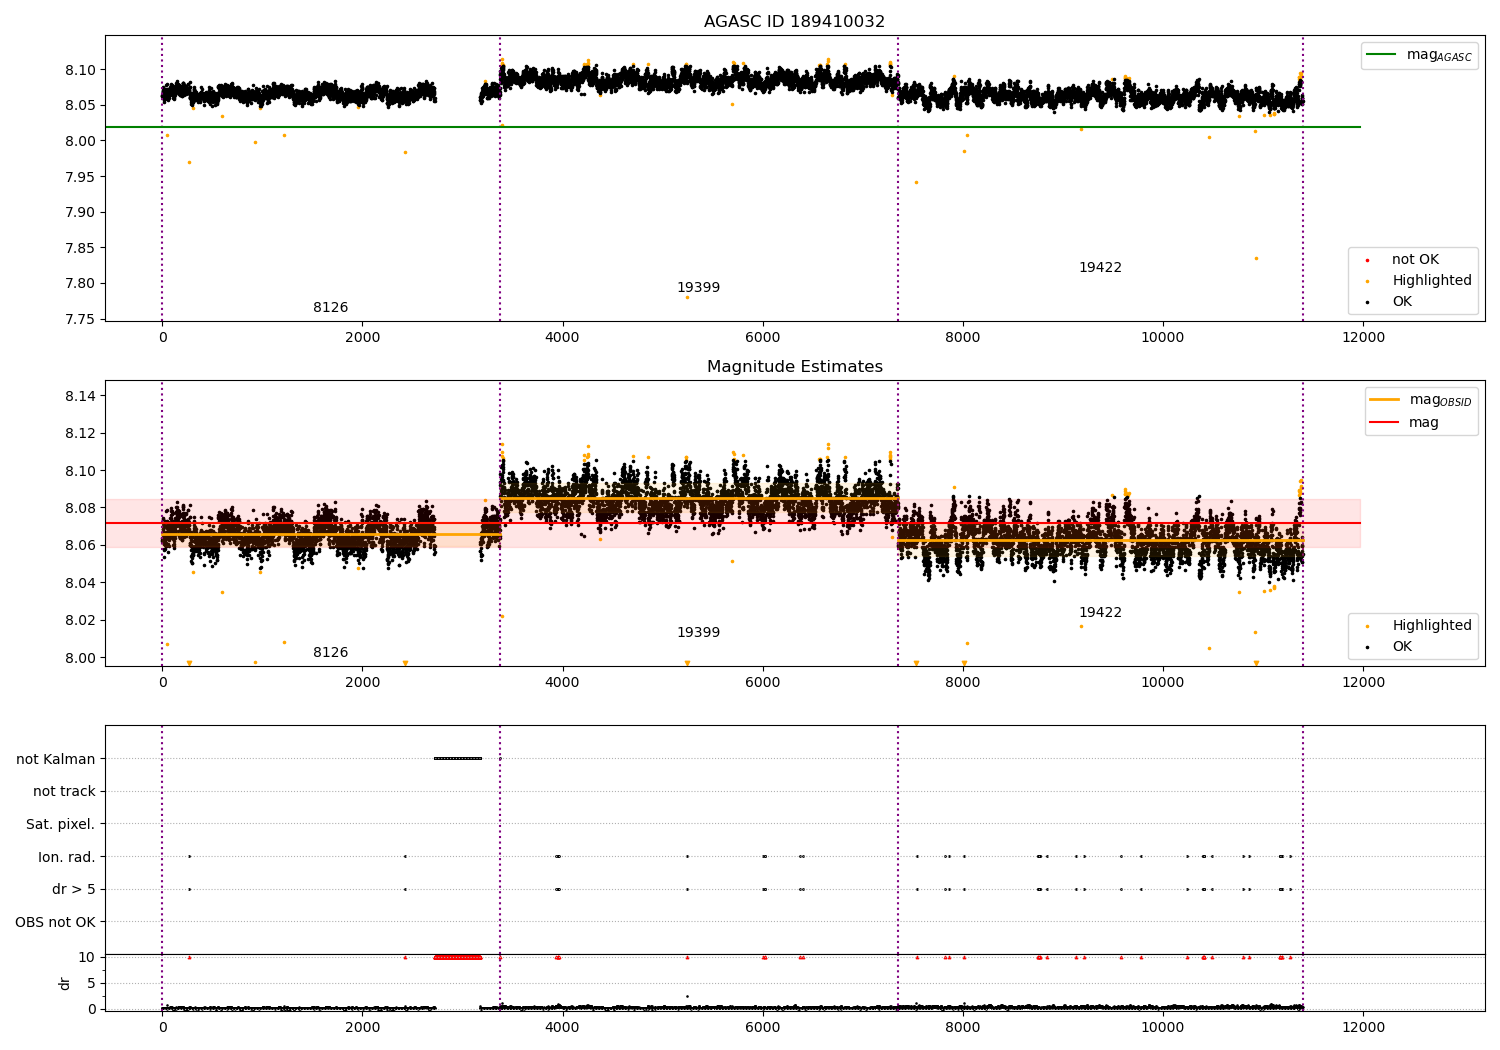
Task: Click the mag OBSID legend label
Action: [1440, 400]
